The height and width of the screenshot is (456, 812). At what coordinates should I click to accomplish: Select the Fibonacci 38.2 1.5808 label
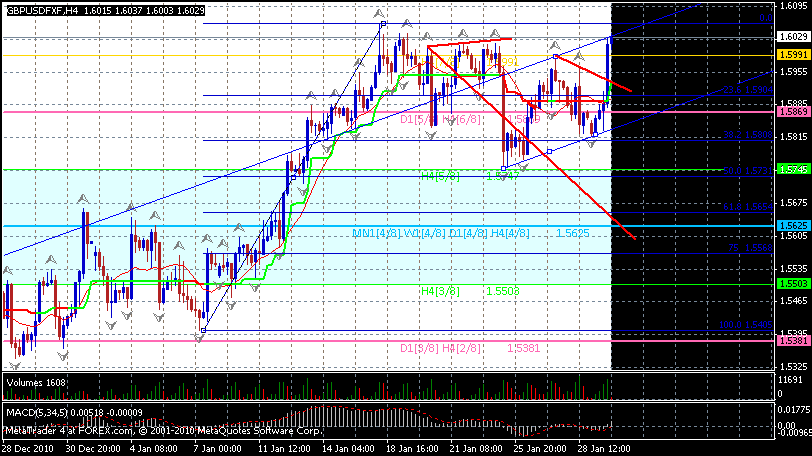tap(748, 136)
